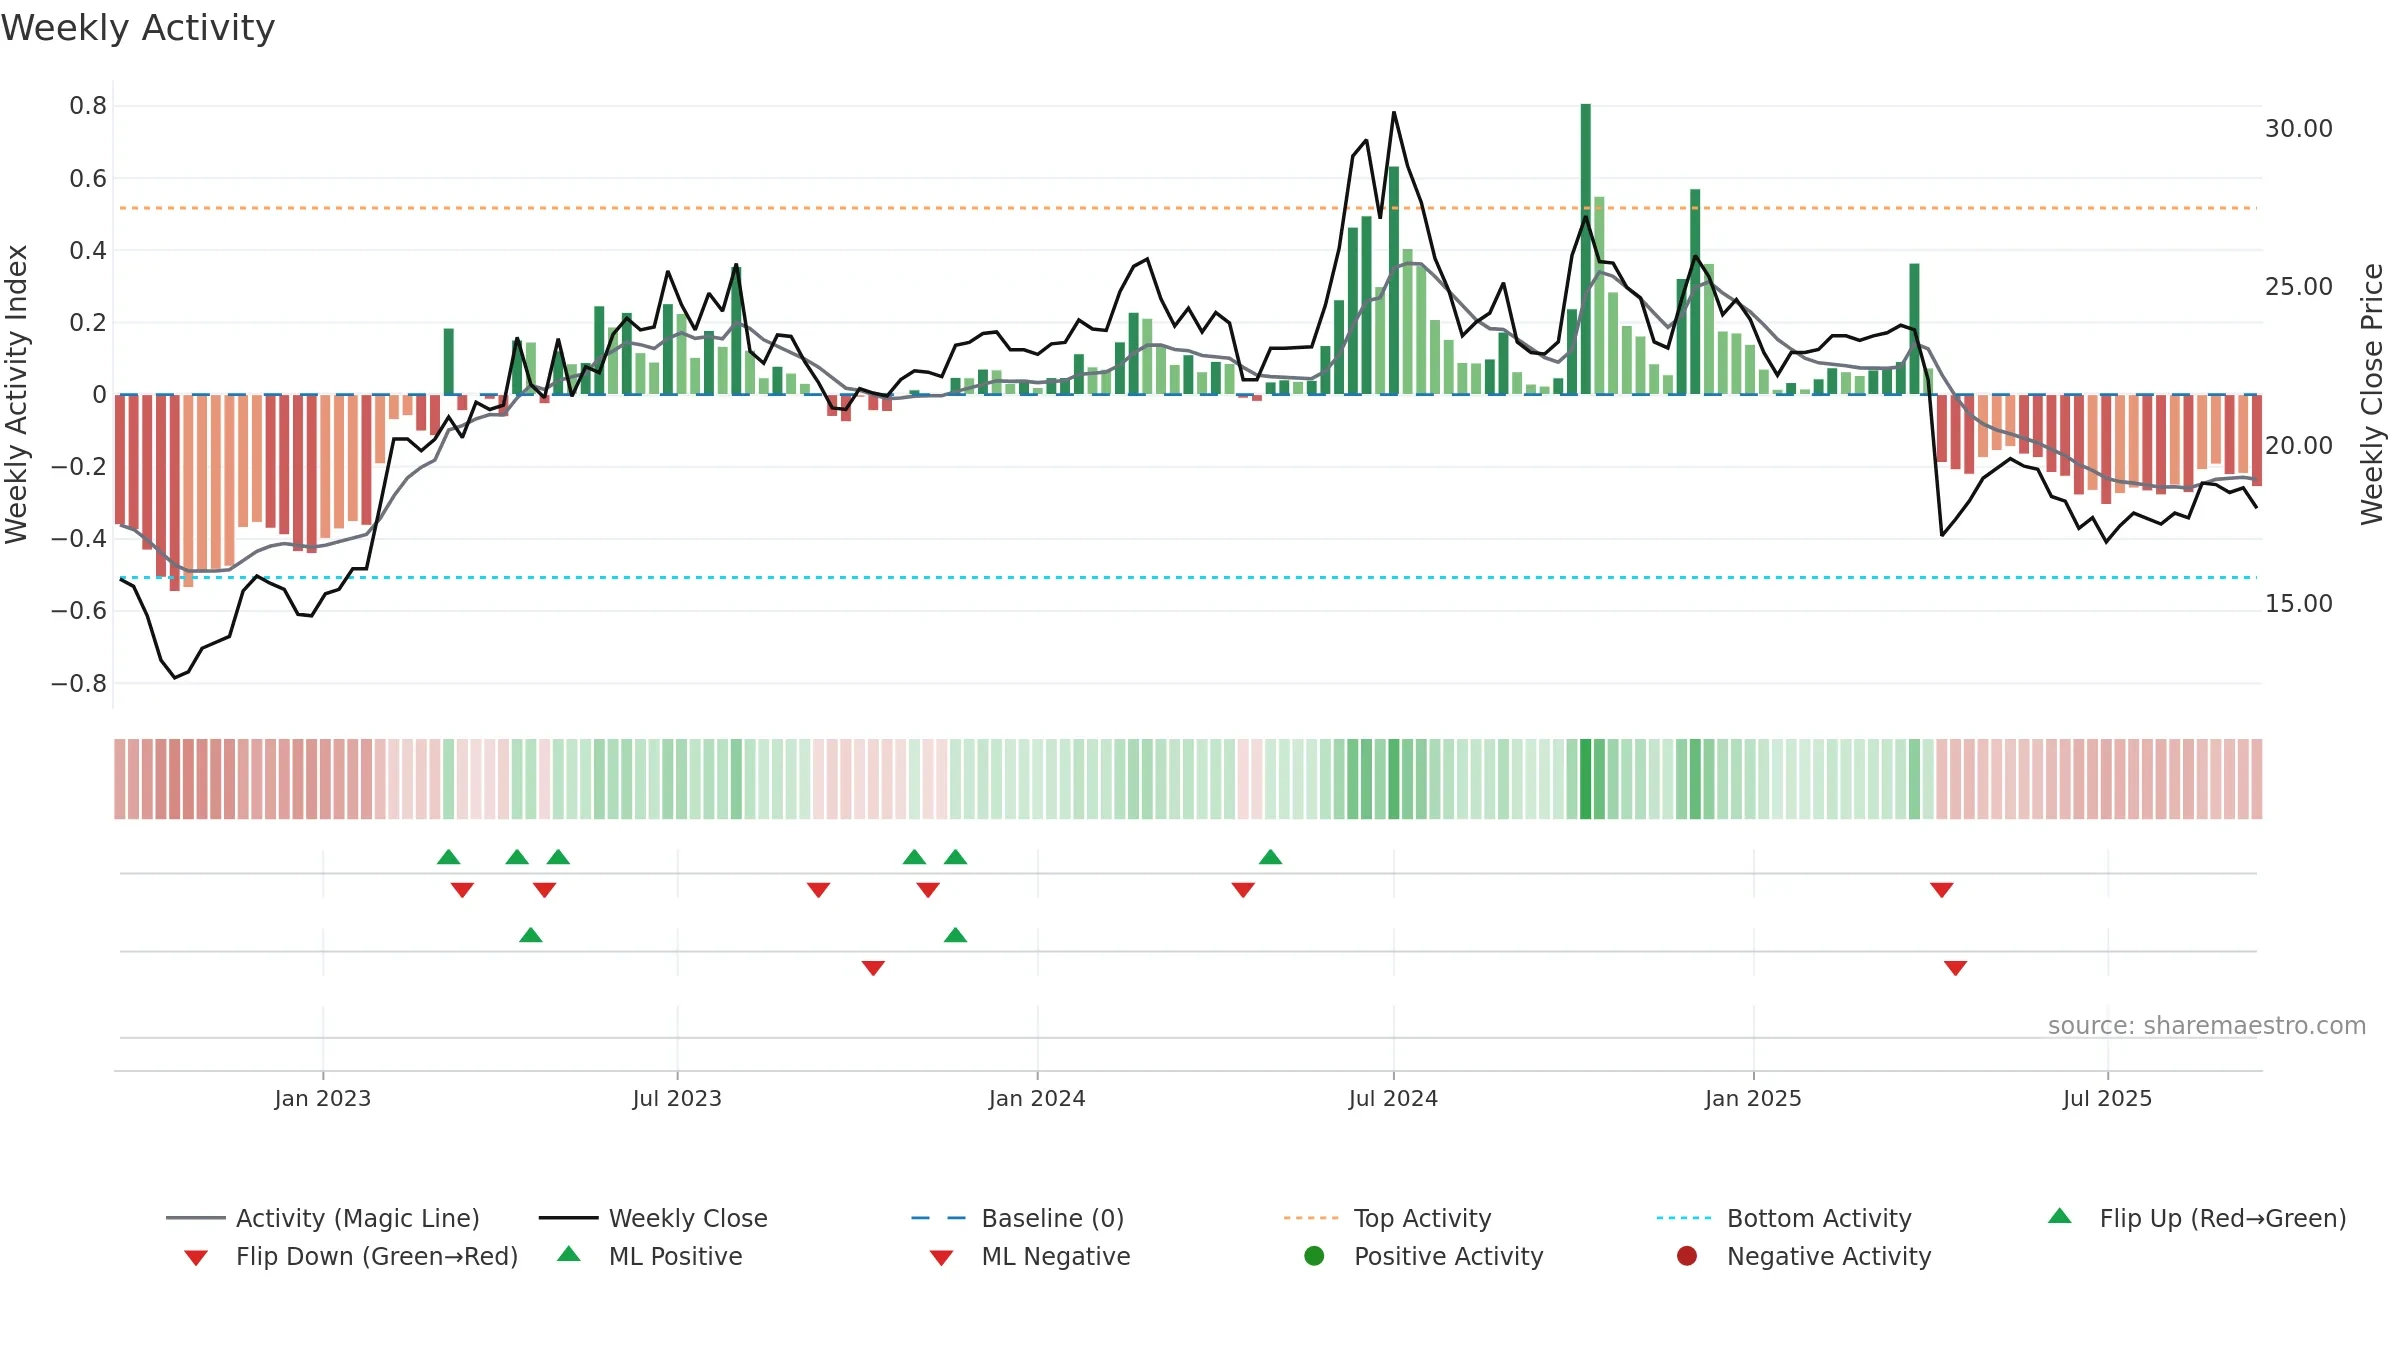2400x1350 pixels.
Task: Click the 'Weekly Activity' chart title
Action: pyautogui.click(x=138, y=28)
